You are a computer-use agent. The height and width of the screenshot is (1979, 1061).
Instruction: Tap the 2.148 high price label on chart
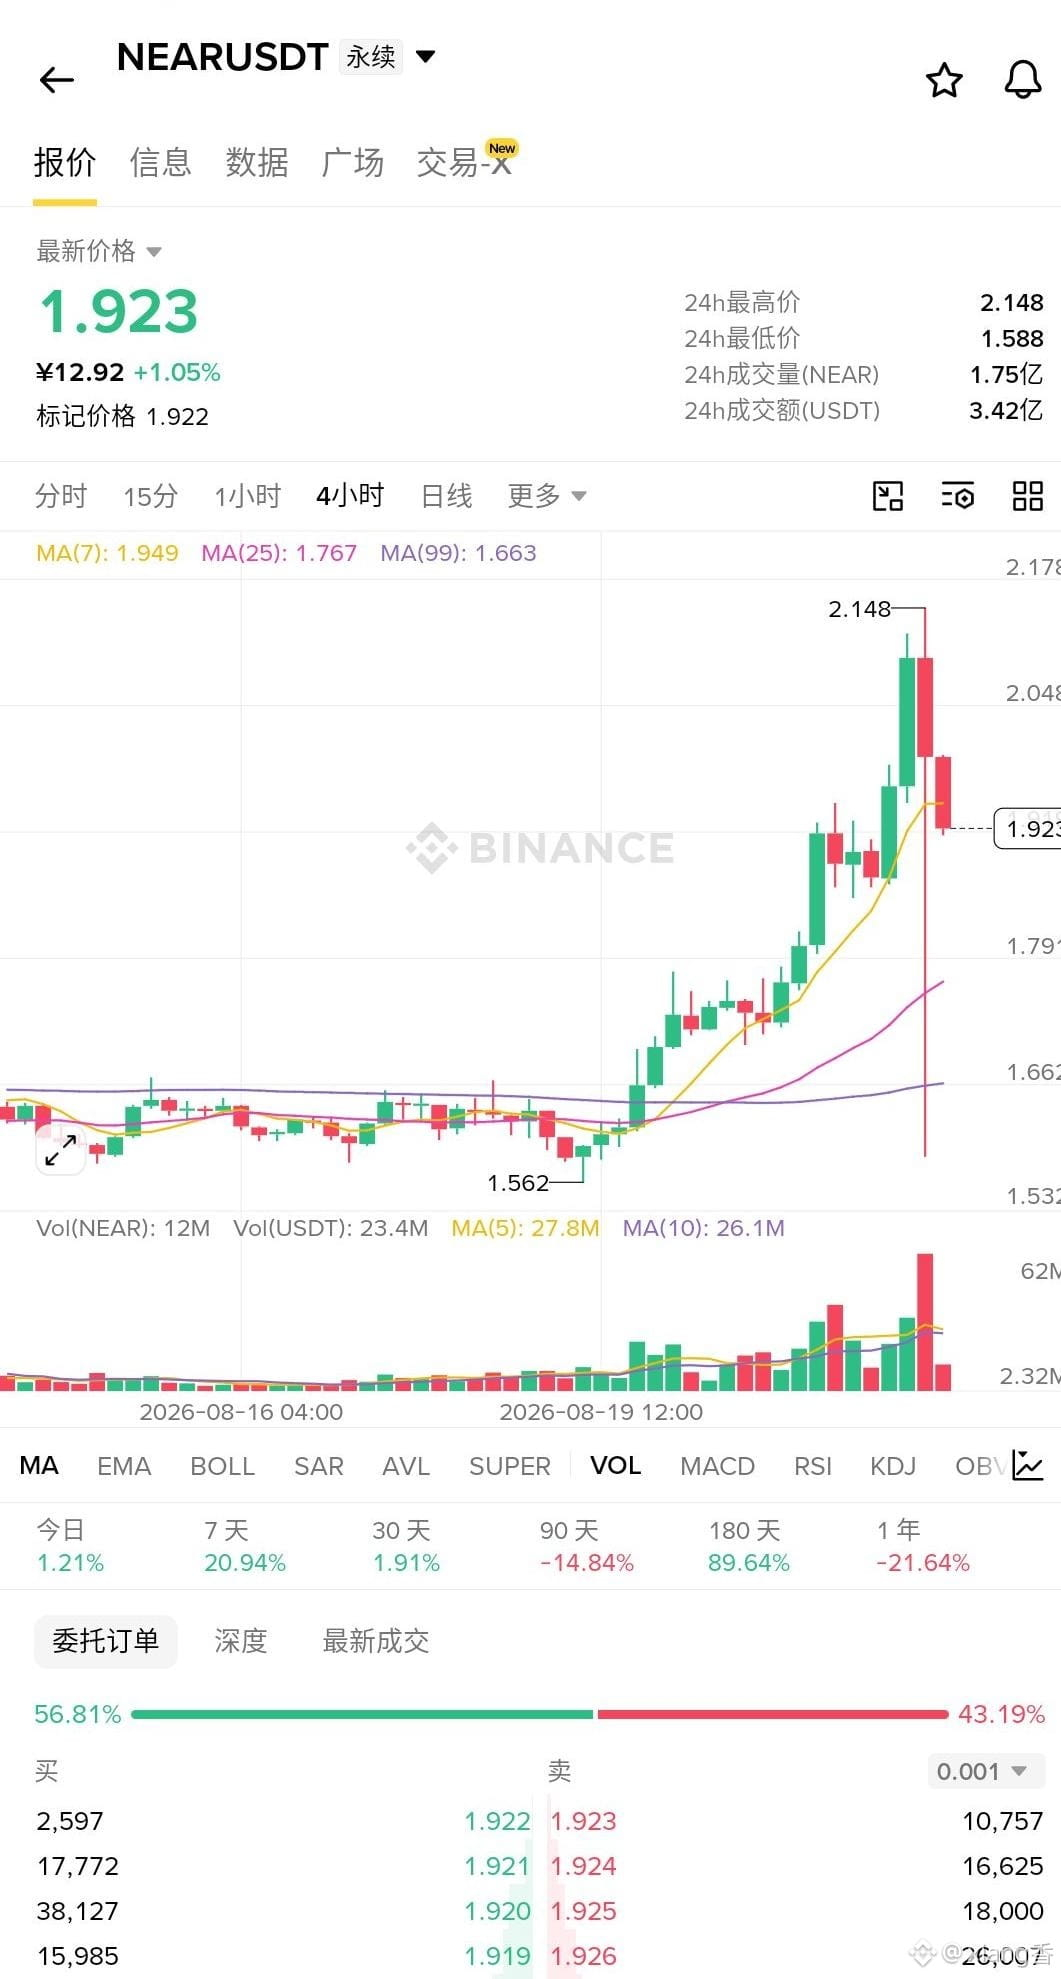coord(859,608)
